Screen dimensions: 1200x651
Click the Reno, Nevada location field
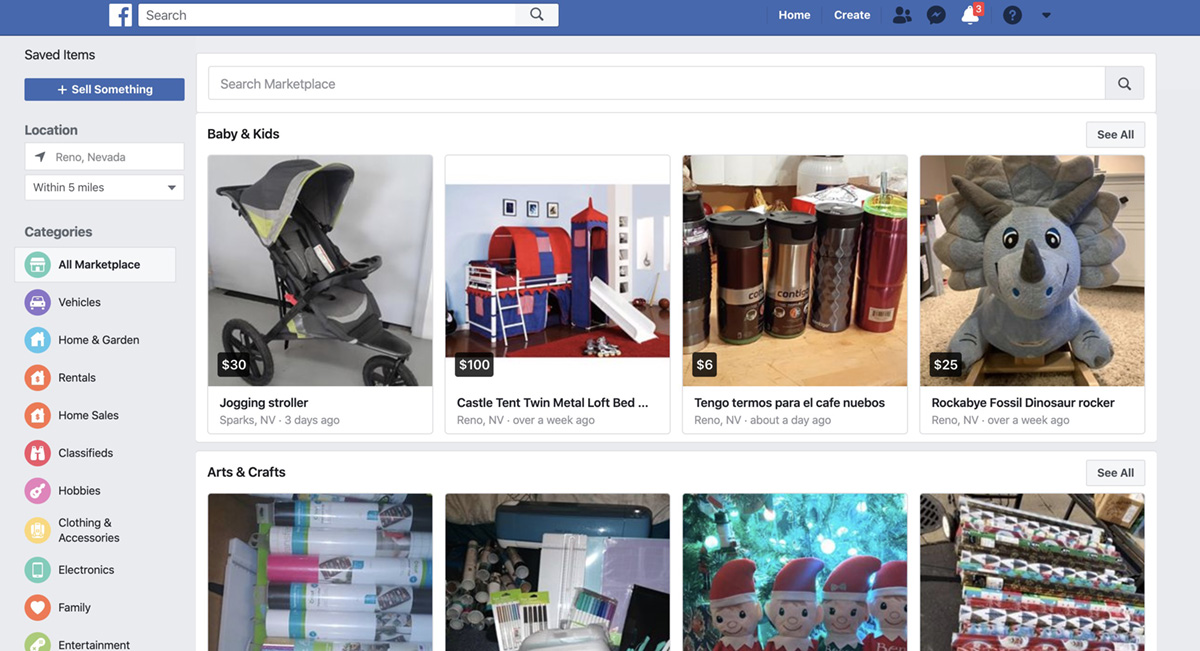[x=104, y=157]
